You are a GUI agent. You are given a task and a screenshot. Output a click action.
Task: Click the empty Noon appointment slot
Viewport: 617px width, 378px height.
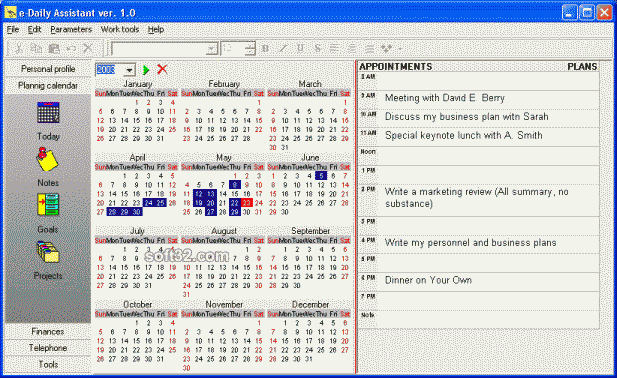tap(488, 156)
